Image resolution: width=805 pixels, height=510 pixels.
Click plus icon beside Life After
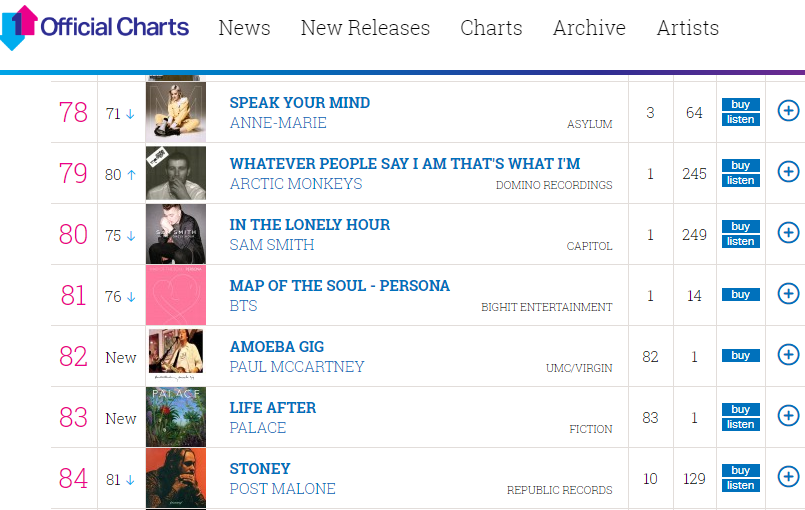point(788,416)
